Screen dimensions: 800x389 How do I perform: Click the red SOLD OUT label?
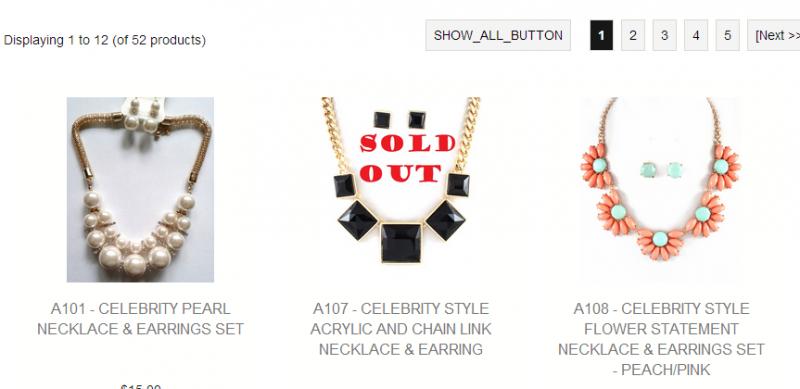click(407, 158)
